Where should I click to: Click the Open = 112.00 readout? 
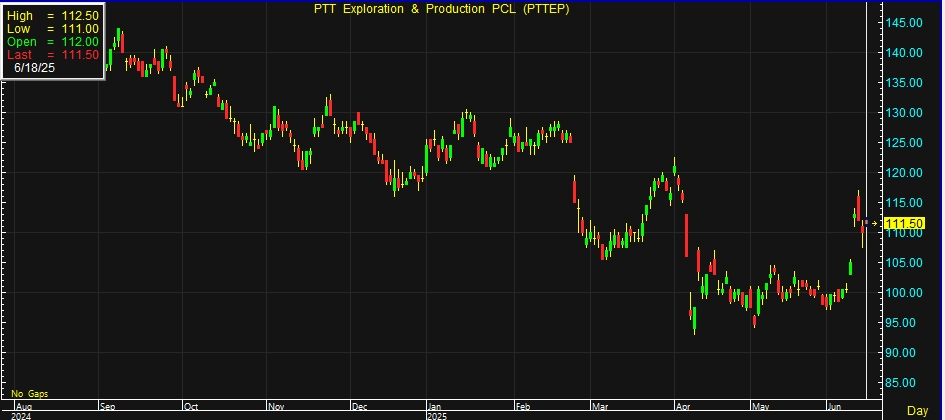pyautogui.click(x=53, y=42)
